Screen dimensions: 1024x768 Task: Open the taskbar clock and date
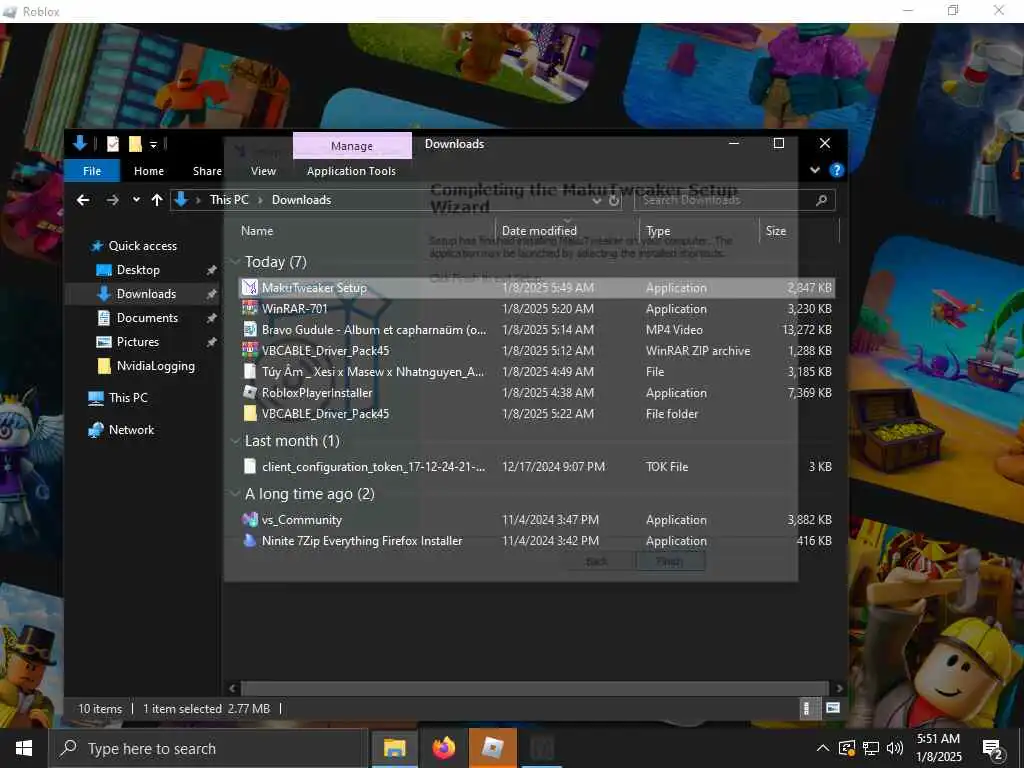click(938, 748)
